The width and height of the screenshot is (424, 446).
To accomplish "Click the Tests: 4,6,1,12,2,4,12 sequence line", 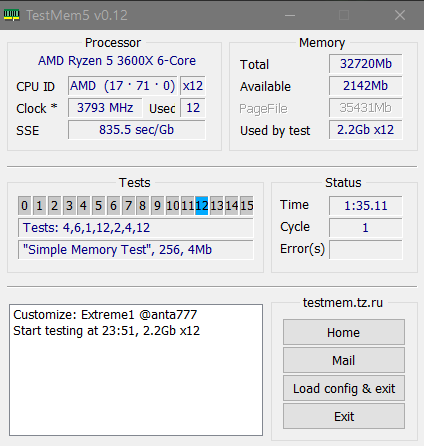I will [x=136, y=228].
